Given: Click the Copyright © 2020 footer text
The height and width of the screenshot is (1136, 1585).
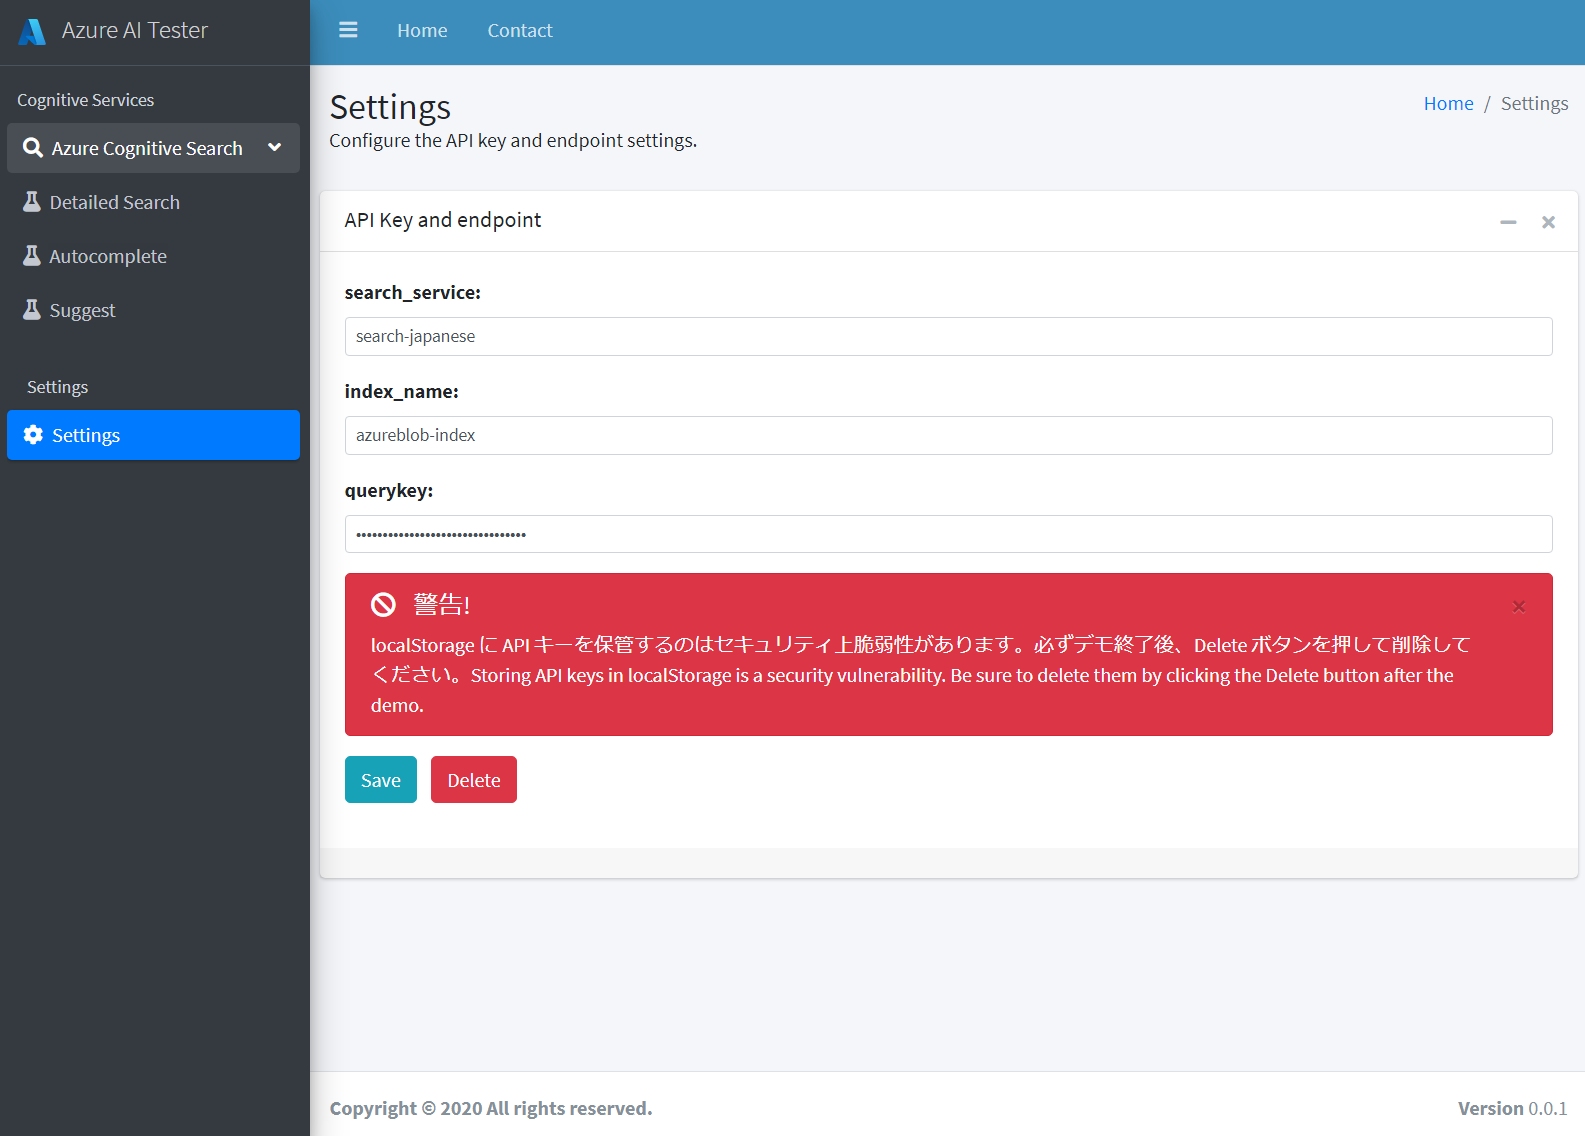Looking at the screenshot, I should point(491,1108).
